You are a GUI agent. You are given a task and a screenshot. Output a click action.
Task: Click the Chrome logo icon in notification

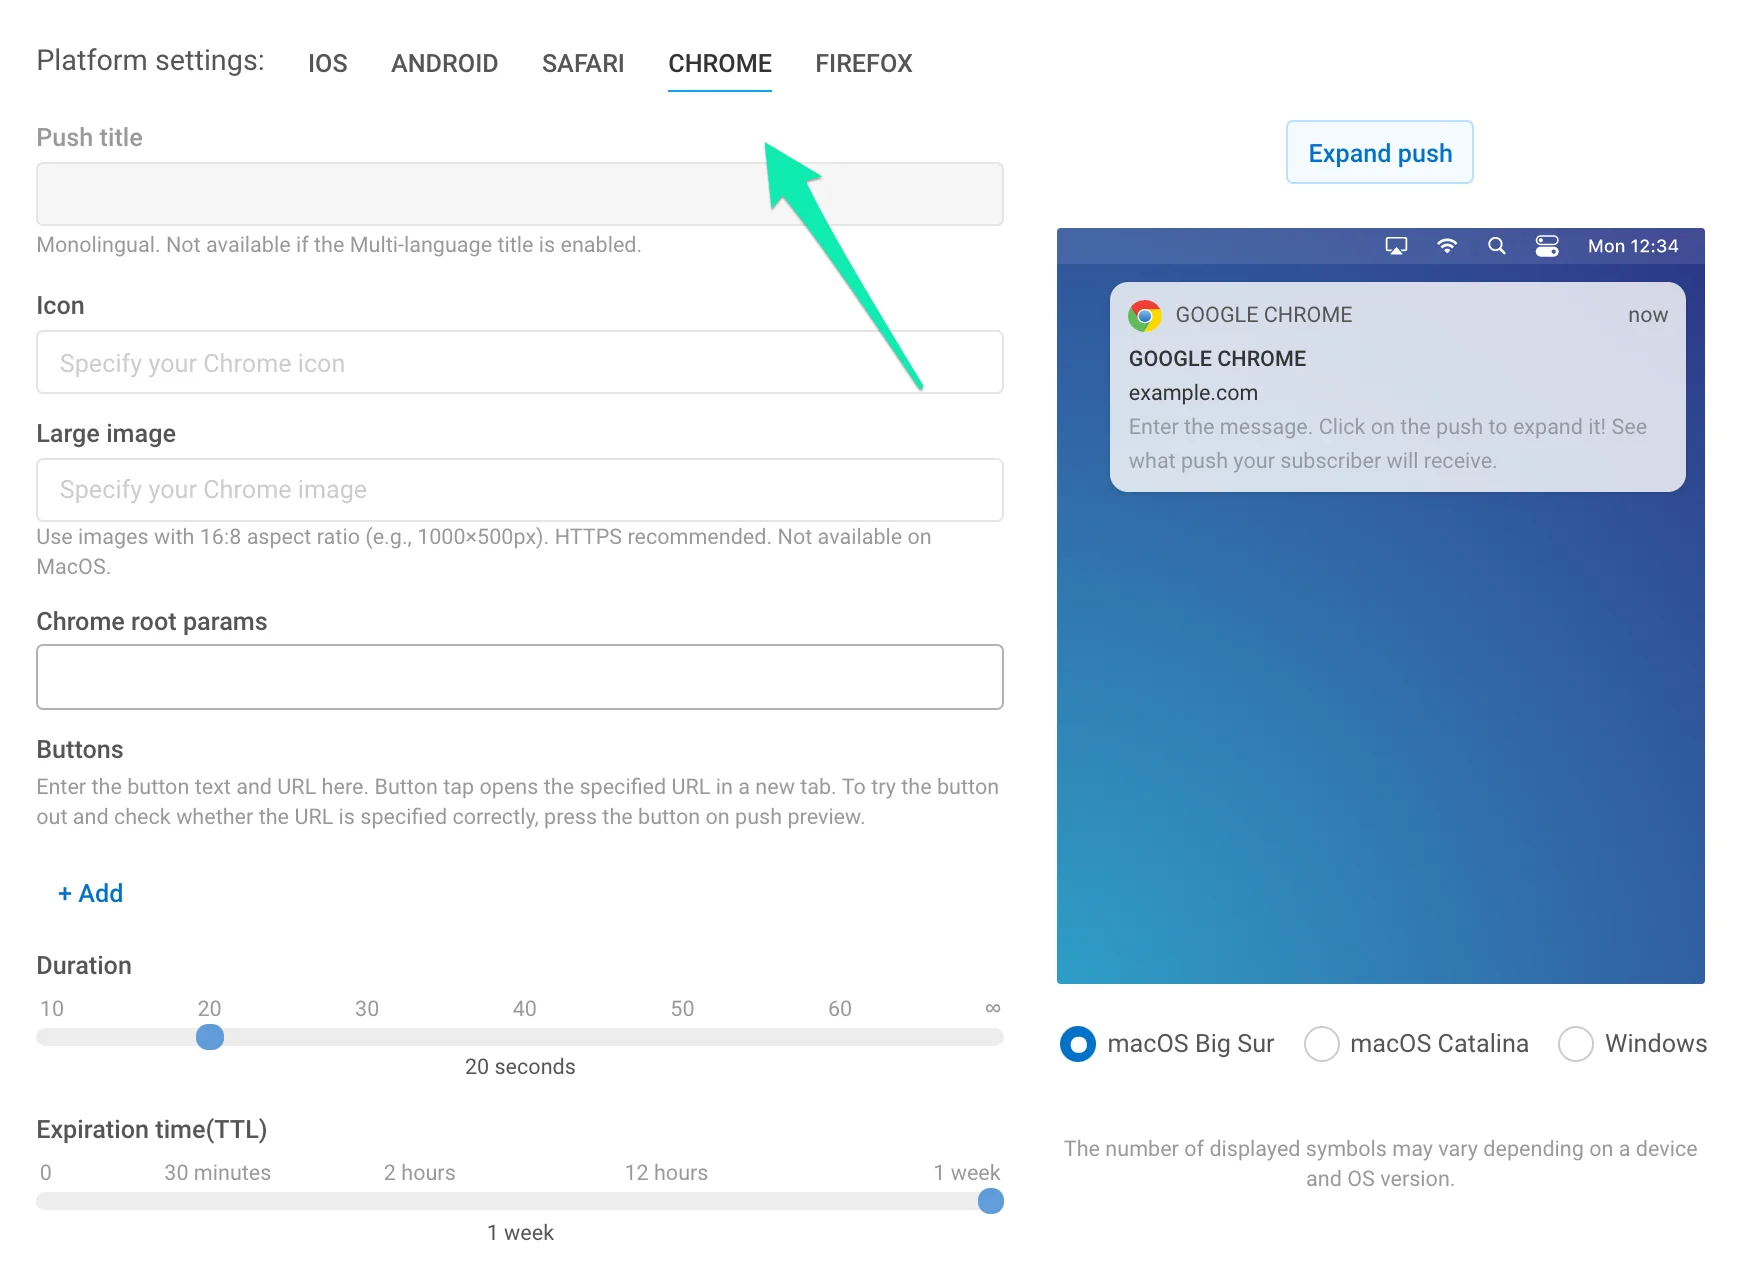pos(1144,316)
